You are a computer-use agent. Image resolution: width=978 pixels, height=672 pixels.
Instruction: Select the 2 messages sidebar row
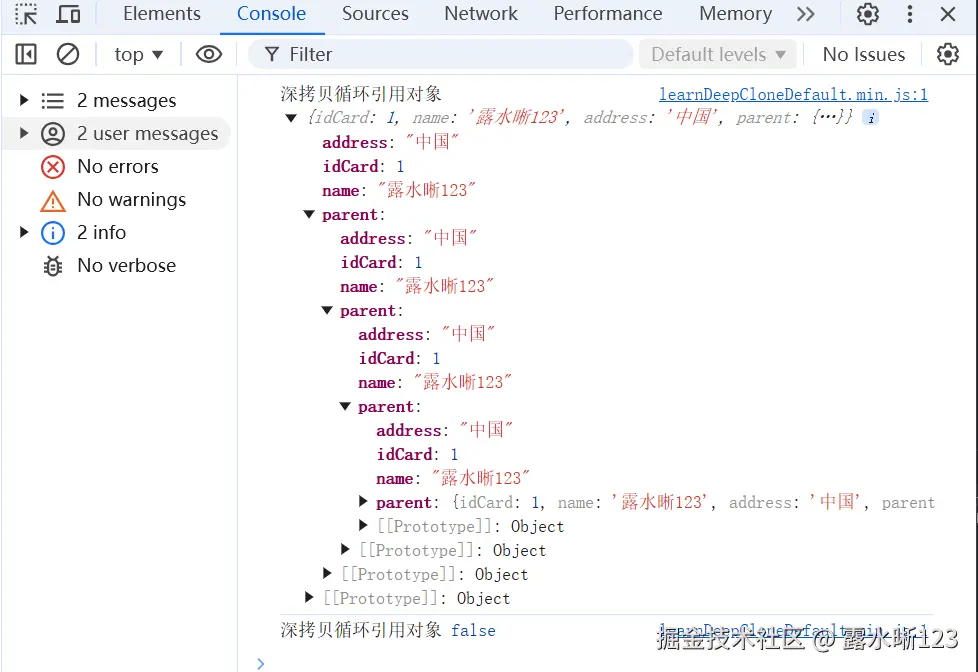pyautogui.click(x=117, y=100)
